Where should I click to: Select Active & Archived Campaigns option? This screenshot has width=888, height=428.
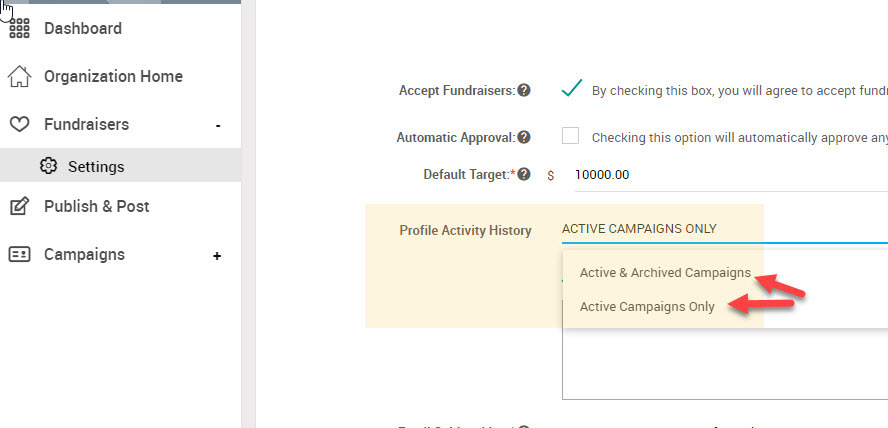pos(665,273)
